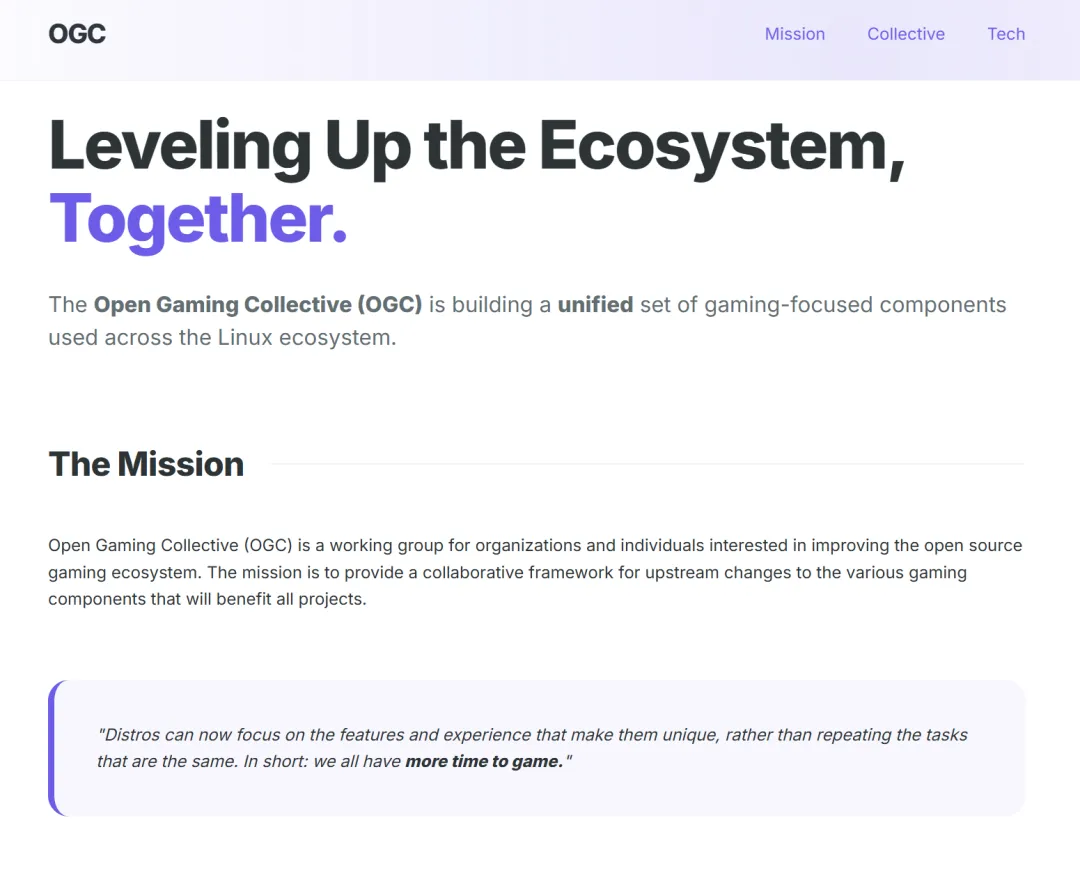The width and height of the screenshot is (1080, 882).
Task: Click bold 'Open Gaming Collective (OGC)' intro text
Action: 258,305
